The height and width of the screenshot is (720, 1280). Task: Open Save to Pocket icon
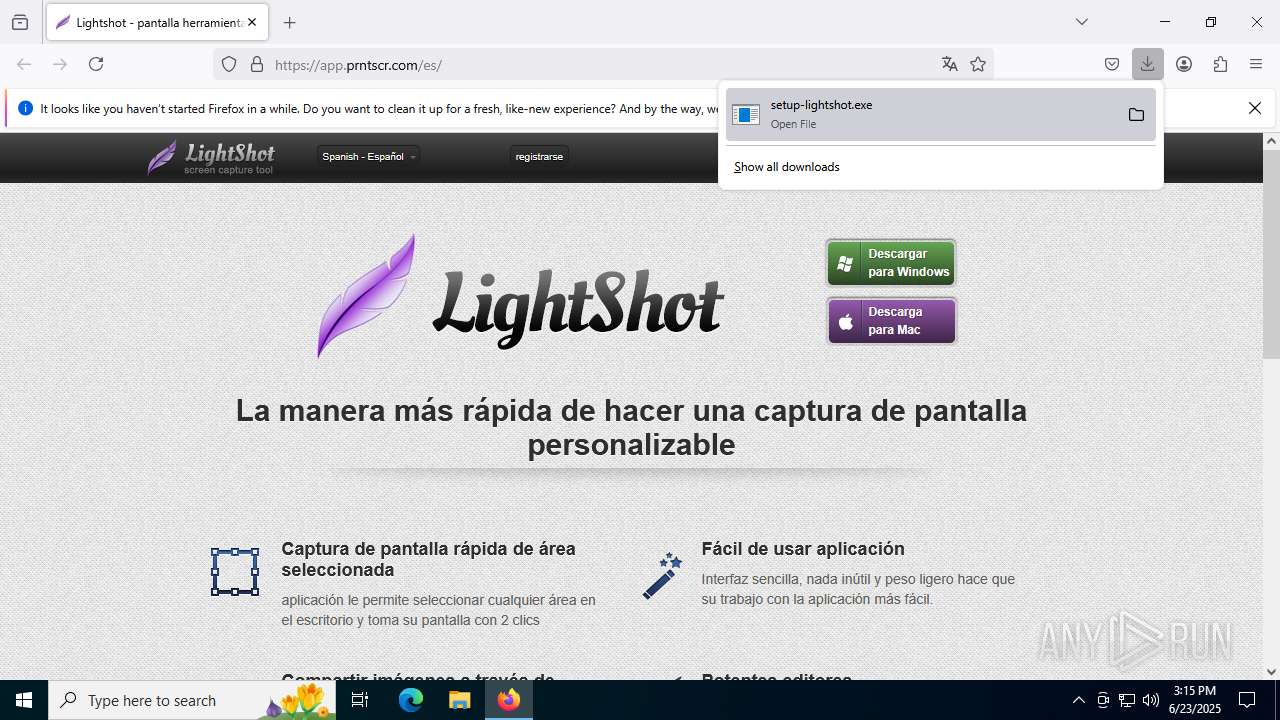1112,64
